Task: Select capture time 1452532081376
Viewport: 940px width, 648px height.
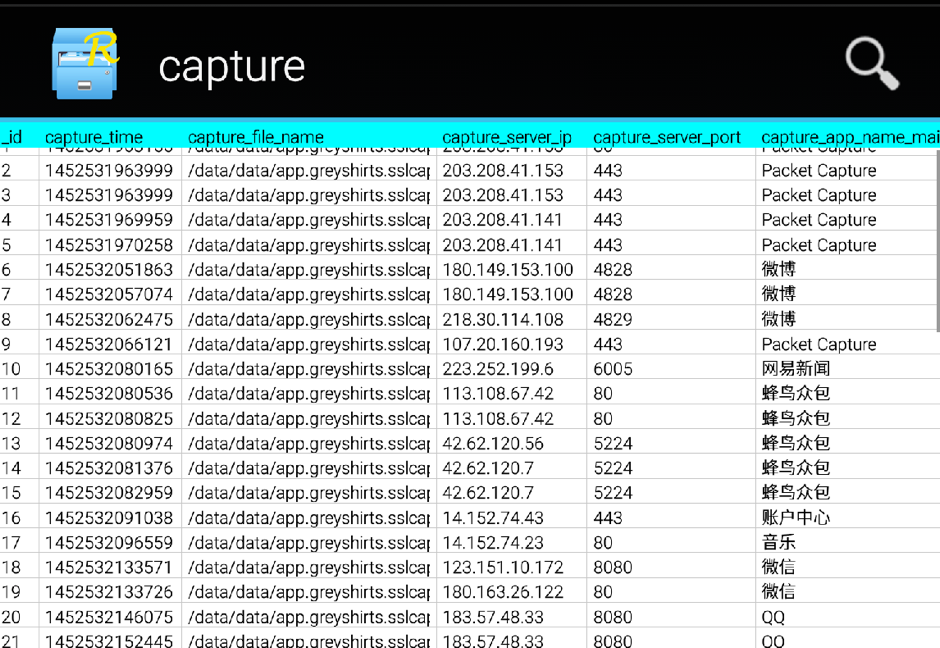Action: (109, 468)
